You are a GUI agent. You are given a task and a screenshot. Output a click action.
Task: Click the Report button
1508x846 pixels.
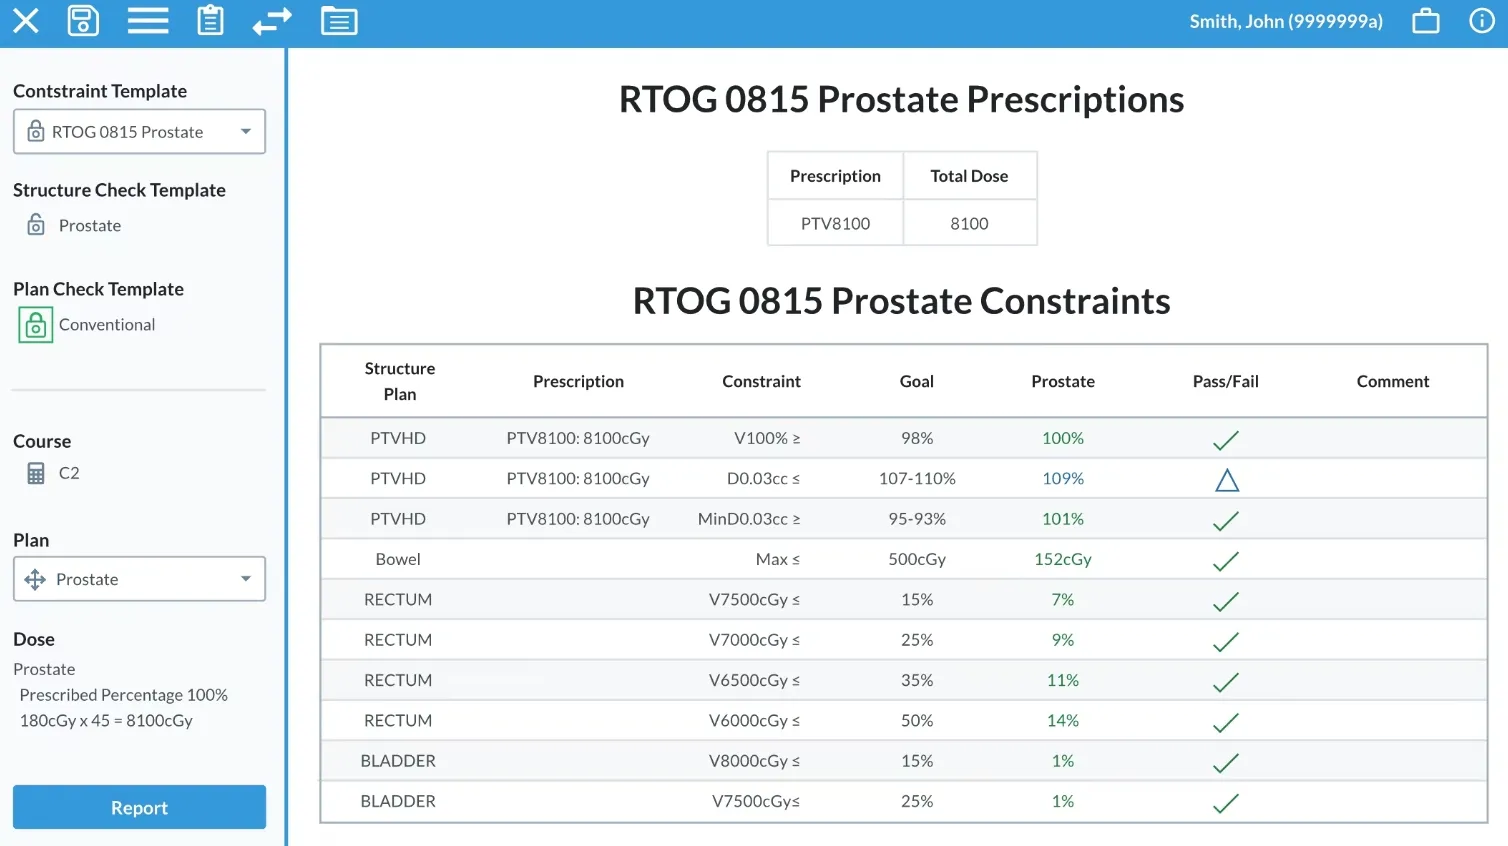pos(139,807)
